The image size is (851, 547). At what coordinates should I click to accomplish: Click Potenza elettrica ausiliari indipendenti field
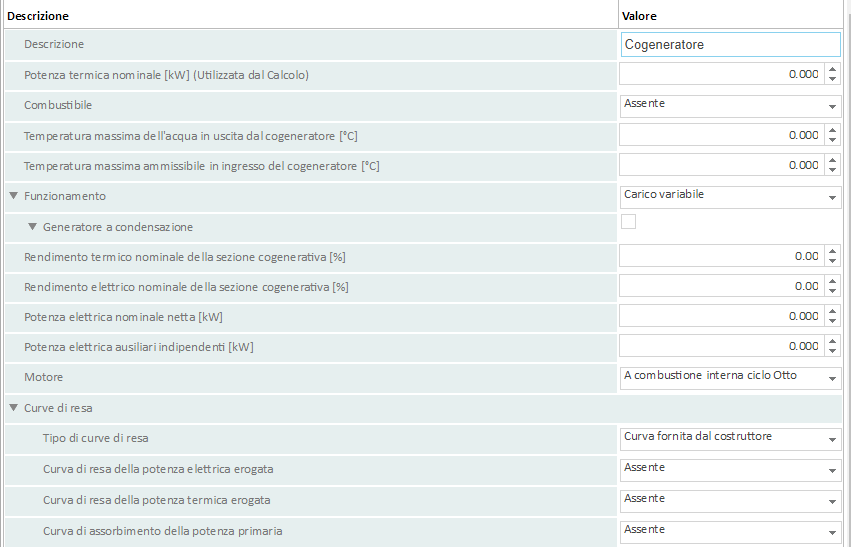tap(722, 346)
